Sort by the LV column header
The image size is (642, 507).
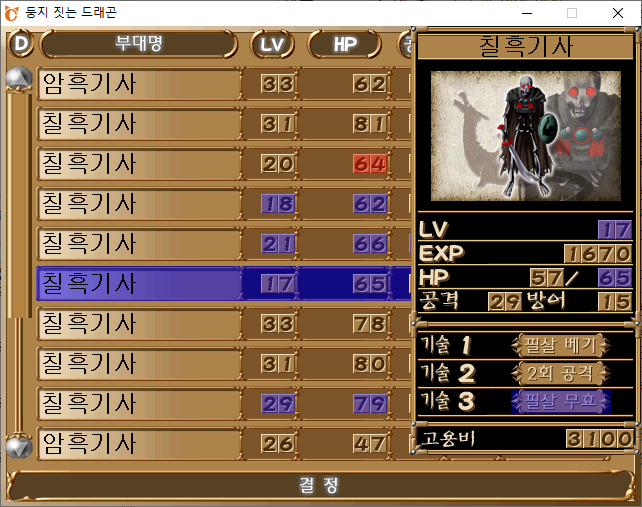click(x=272, y=44)
